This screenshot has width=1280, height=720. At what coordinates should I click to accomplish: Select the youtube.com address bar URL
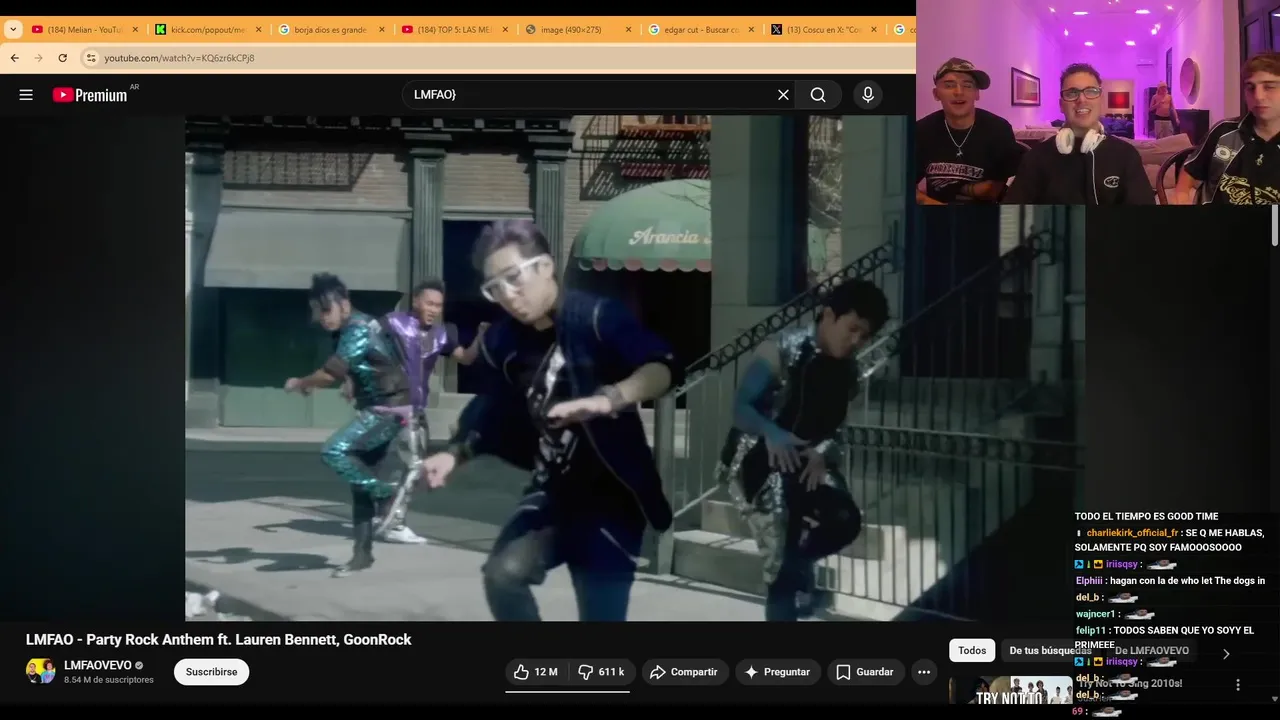(180, 58)
